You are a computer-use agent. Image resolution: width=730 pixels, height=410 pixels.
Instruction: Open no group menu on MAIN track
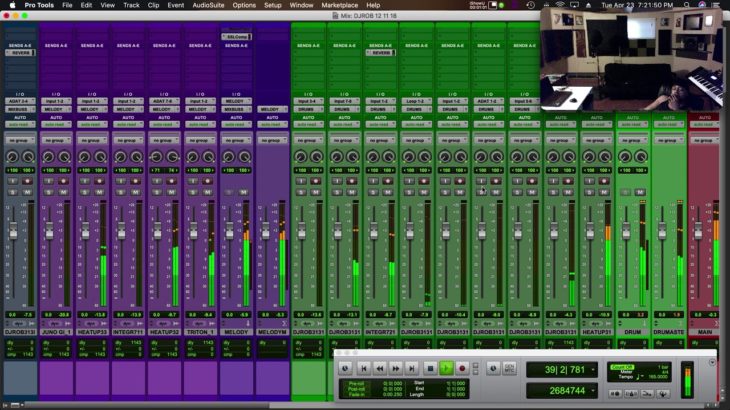pos(704,140)
